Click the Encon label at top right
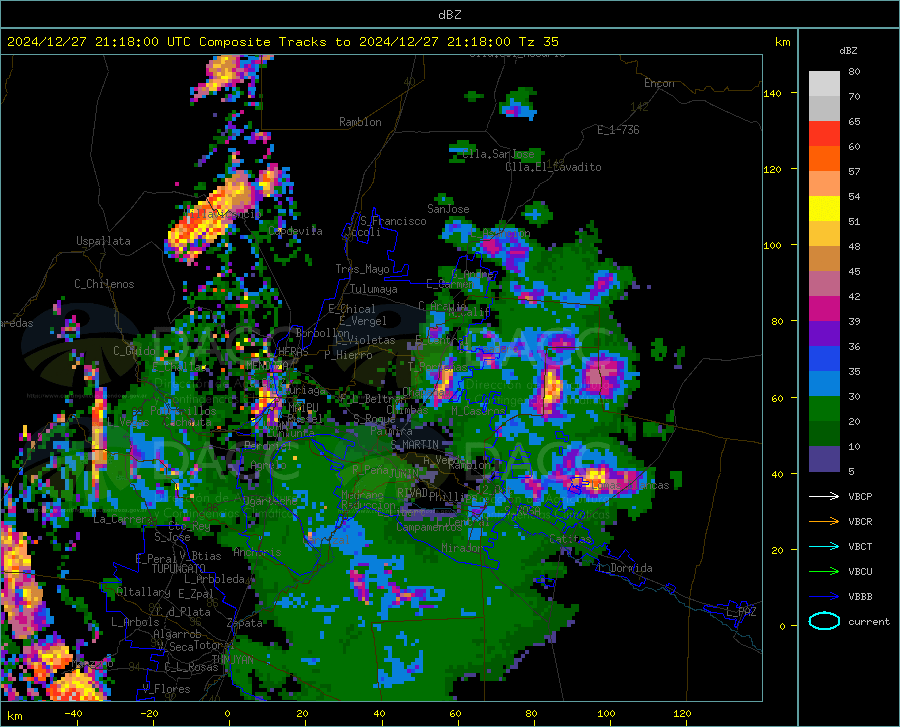The width and height of the screenshot is (900, 727). (x=659, y=83)
